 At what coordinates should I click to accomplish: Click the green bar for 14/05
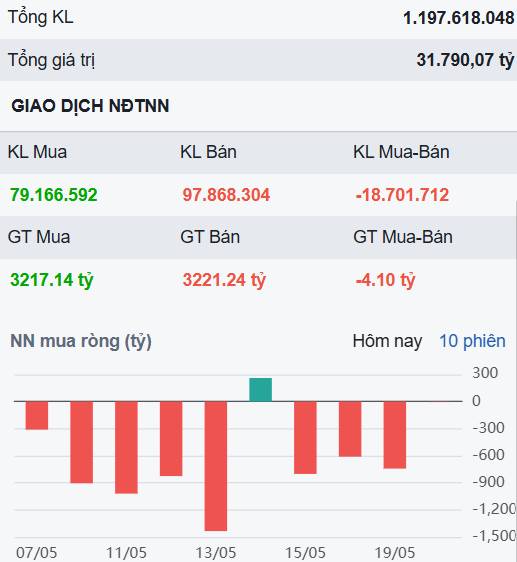click(261, 390)
